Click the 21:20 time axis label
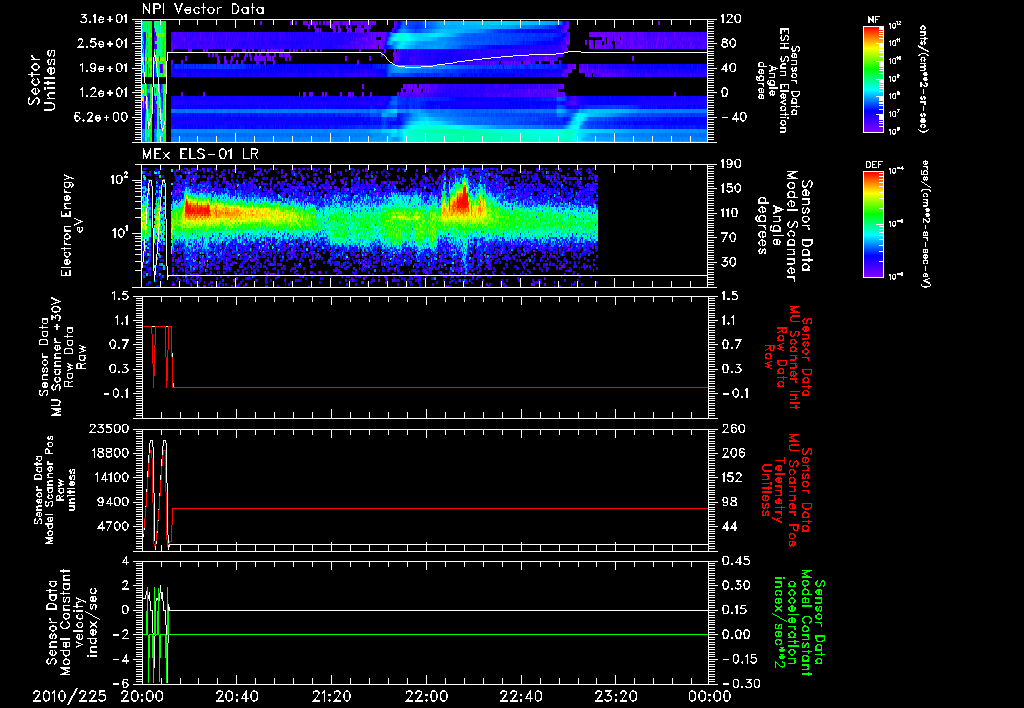The width and height of the screenshot is (1024, 708). click(331, 696)
